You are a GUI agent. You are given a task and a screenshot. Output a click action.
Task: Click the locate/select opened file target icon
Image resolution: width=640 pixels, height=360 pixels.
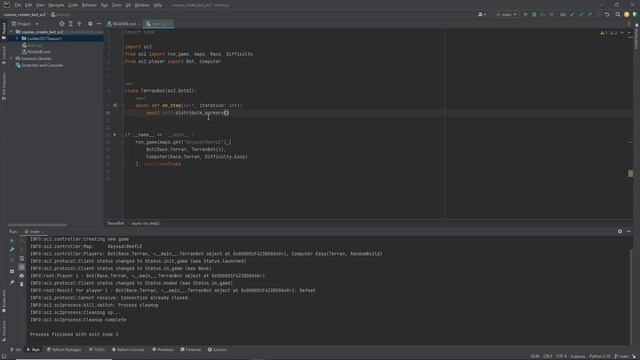pos(62,24)
